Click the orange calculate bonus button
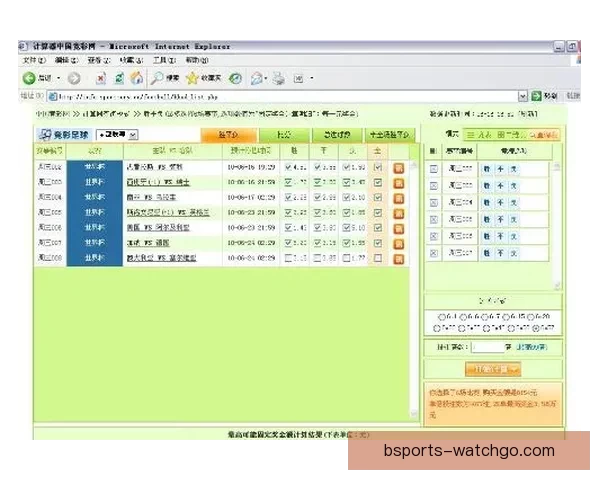The width and height of the screenshot is (600, 480). point(493,369)
